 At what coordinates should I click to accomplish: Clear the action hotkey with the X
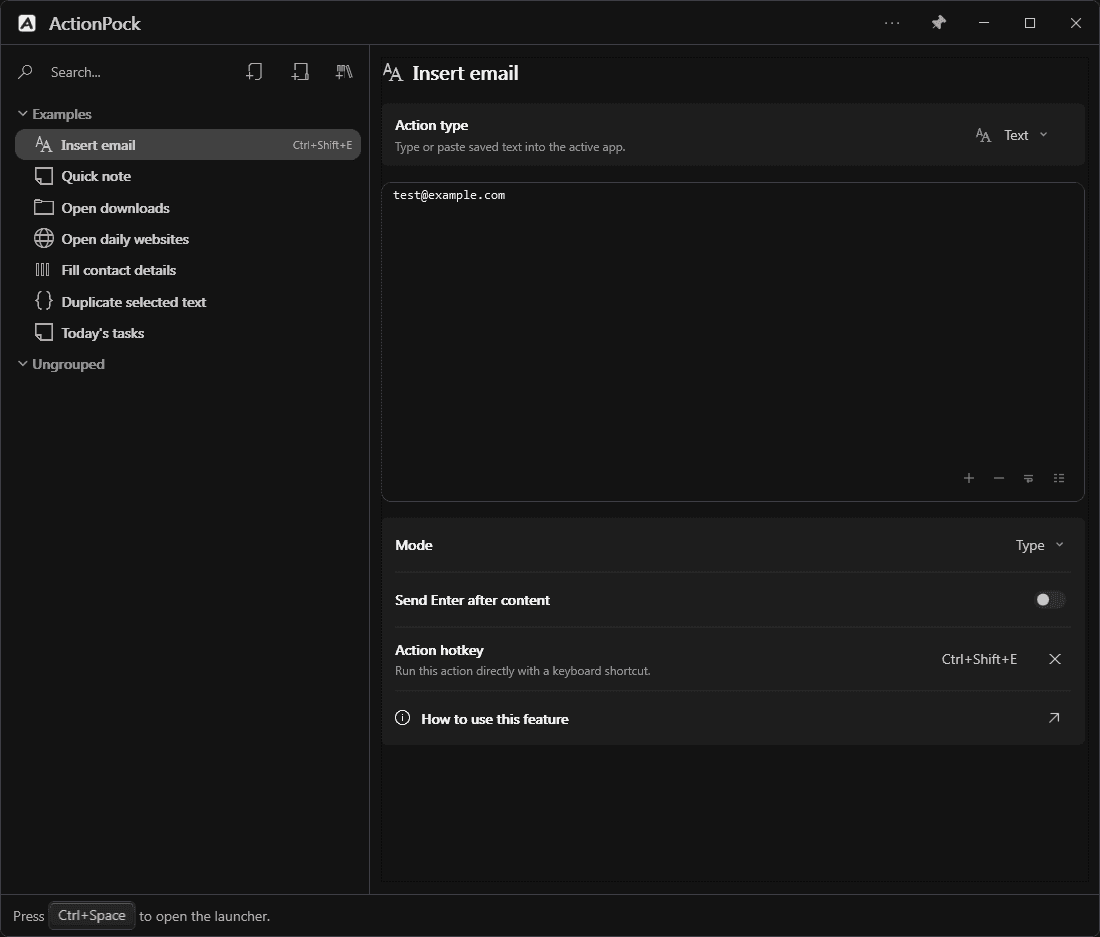(1054, 659)
